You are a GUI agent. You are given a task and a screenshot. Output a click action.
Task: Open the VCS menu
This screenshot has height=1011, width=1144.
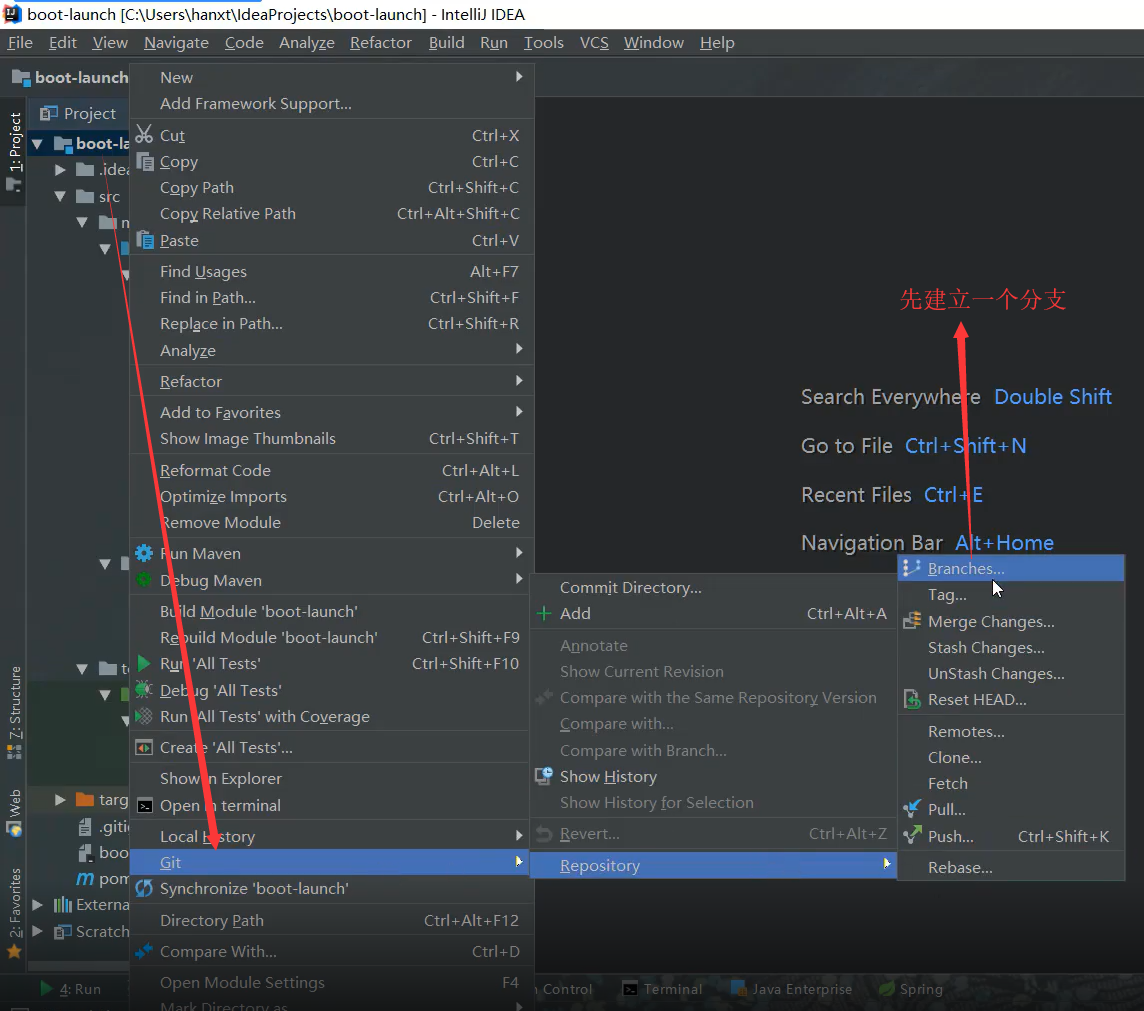click(x=594, y=42)
